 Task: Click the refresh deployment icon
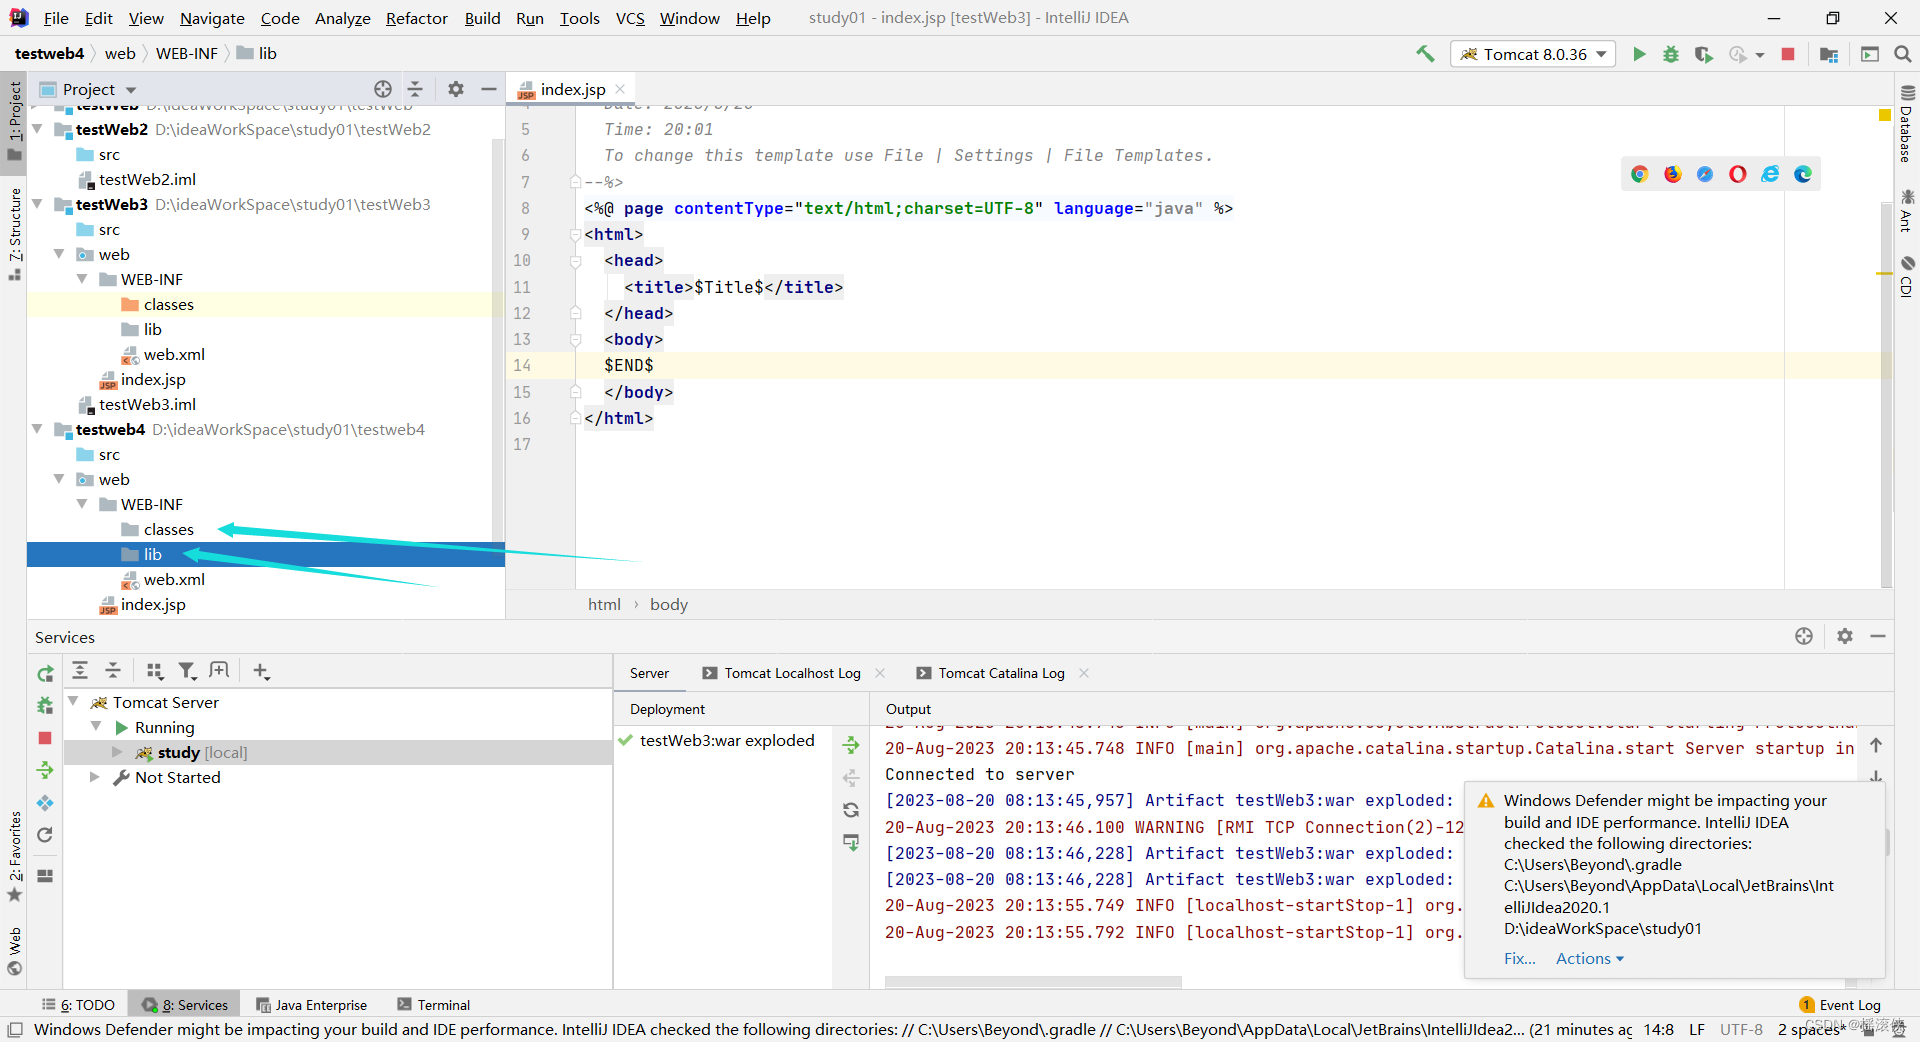click(851, 810)
